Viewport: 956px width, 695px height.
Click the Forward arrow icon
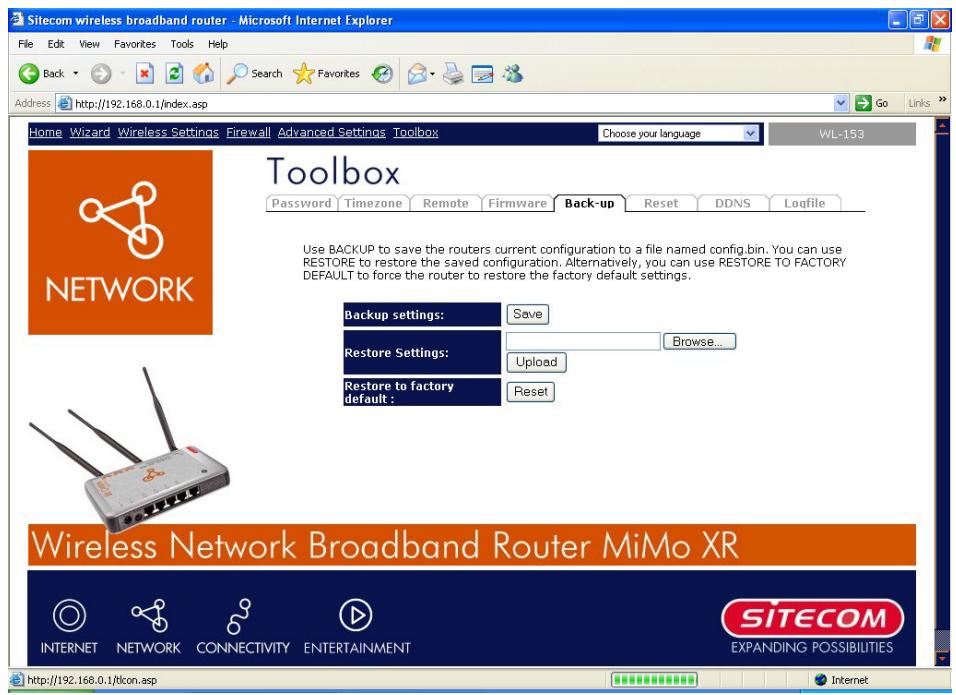coord(101,74)
